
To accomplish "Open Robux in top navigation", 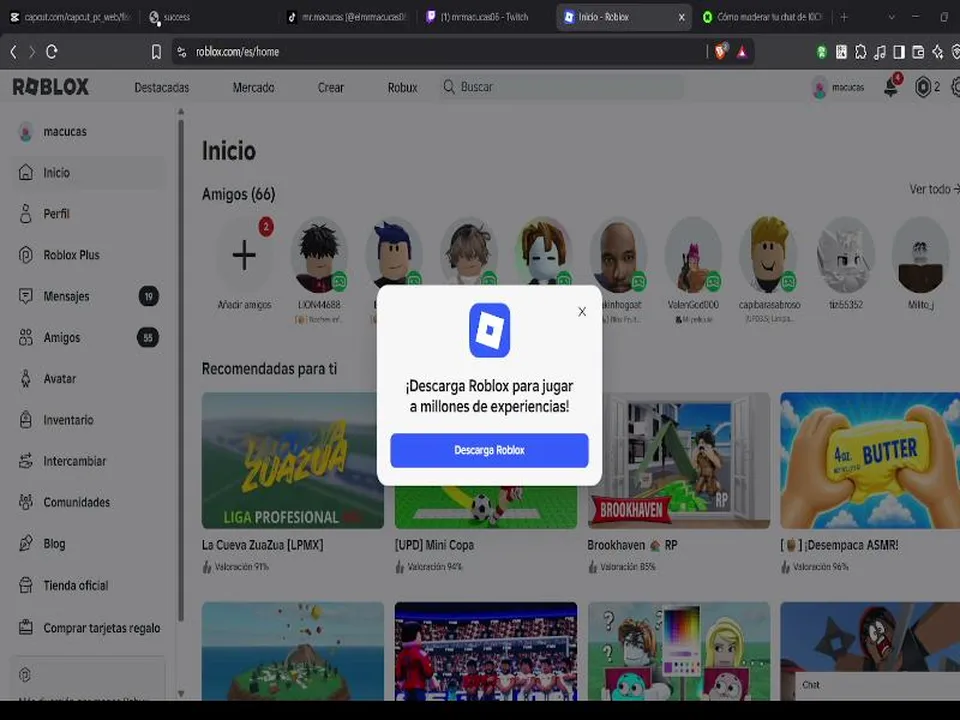I will pyautogui.click(x=402, y=88).
